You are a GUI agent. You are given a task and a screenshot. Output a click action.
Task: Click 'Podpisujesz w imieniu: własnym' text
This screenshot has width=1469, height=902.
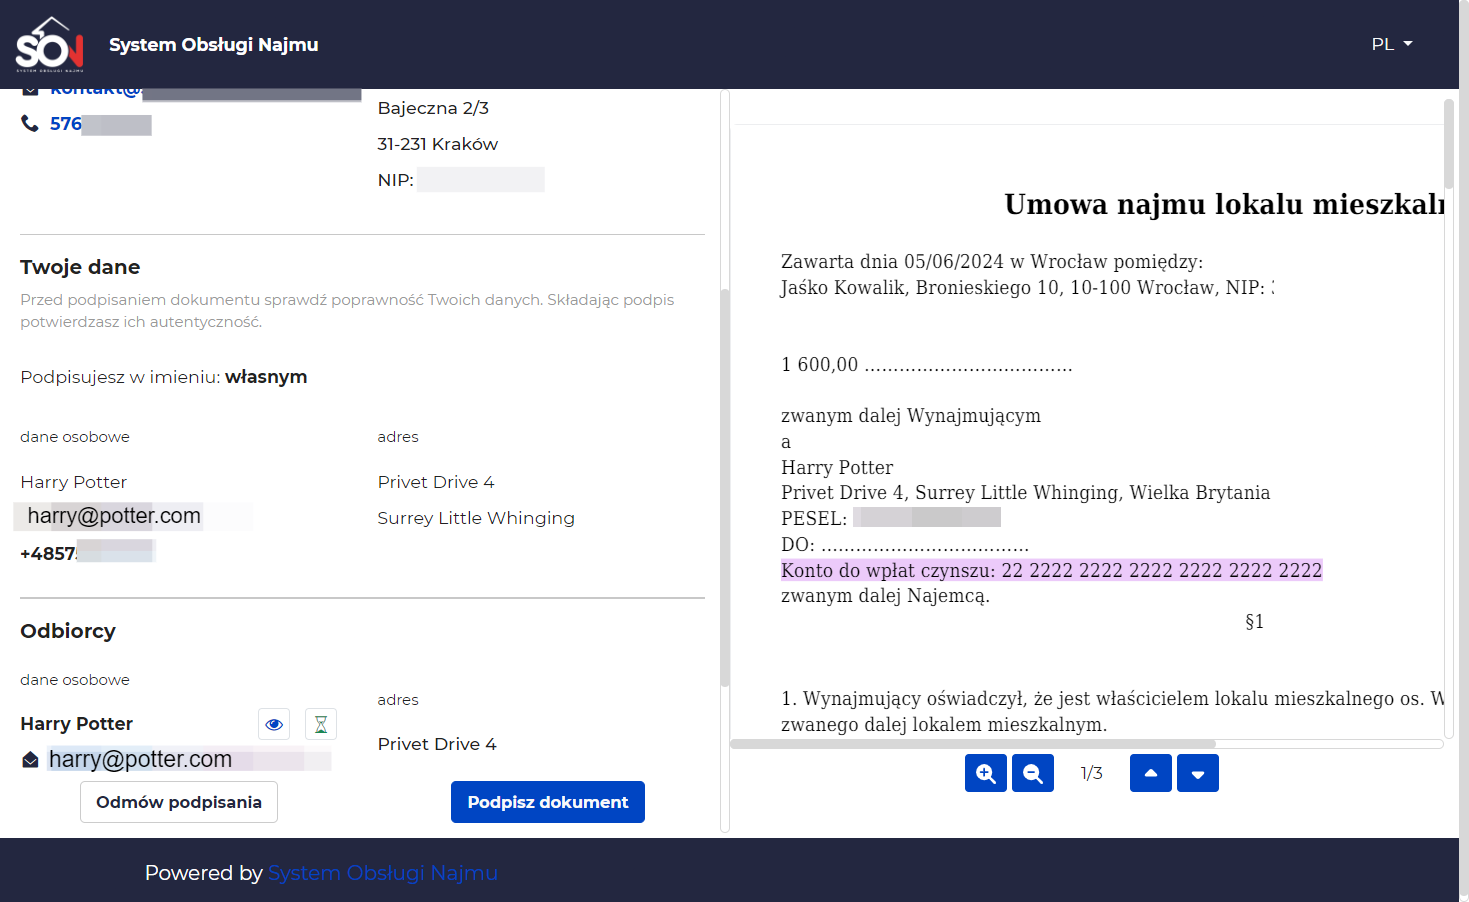pos(164,377)
